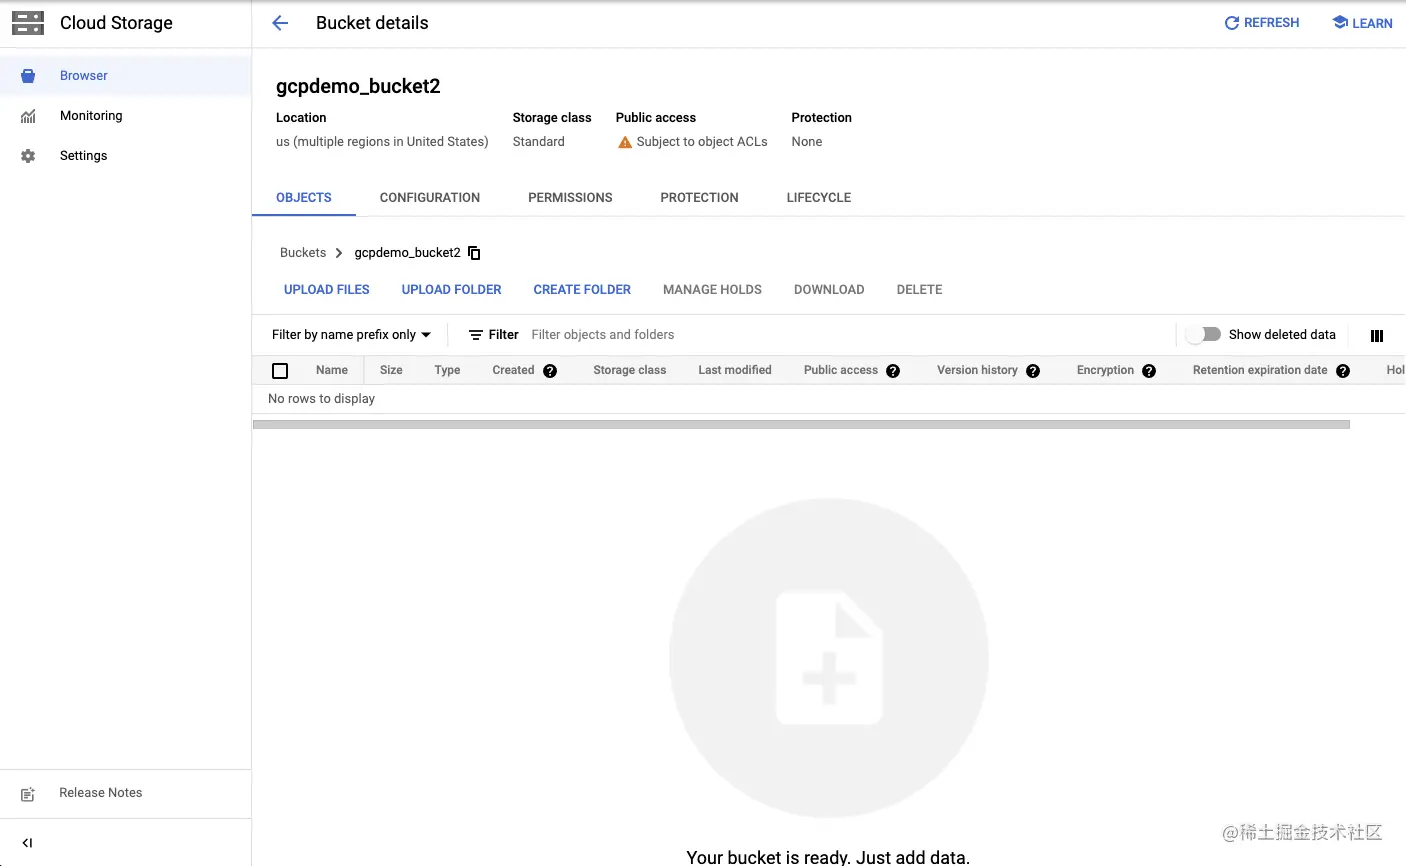Screen dimensions: 1406x866
Task: Collapse the sidebar with the chevron icon
Action: click(27, 843)
